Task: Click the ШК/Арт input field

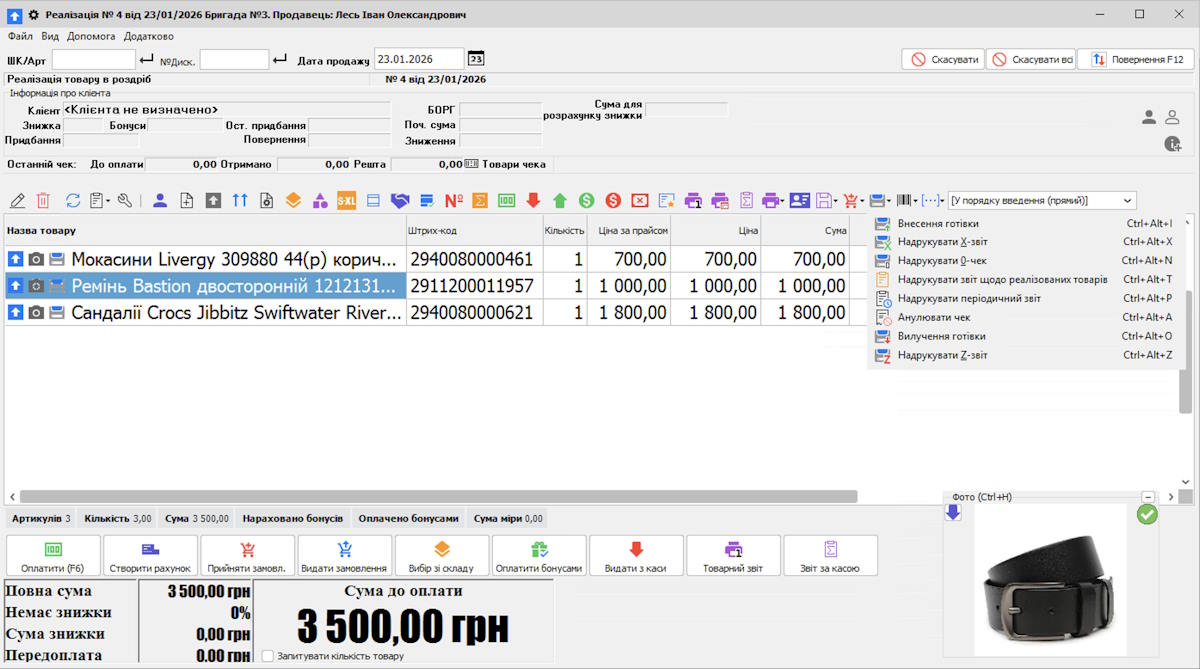Action: point(93,60)
